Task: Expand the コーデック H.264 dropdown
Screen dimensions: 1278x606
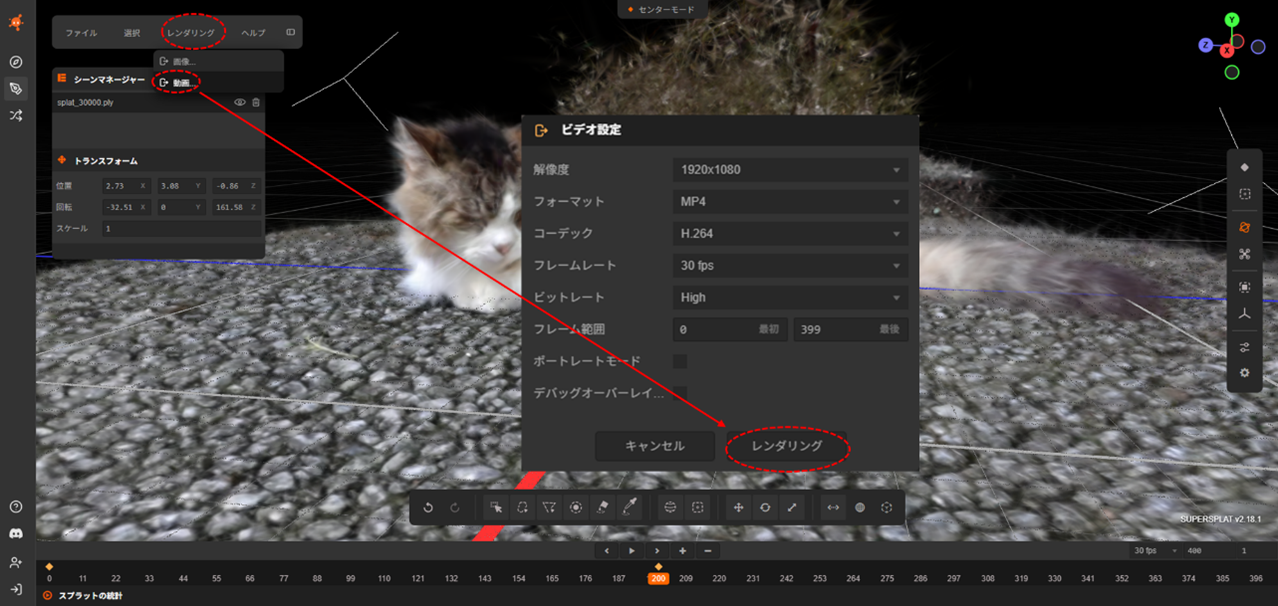Action: point(790,234)
